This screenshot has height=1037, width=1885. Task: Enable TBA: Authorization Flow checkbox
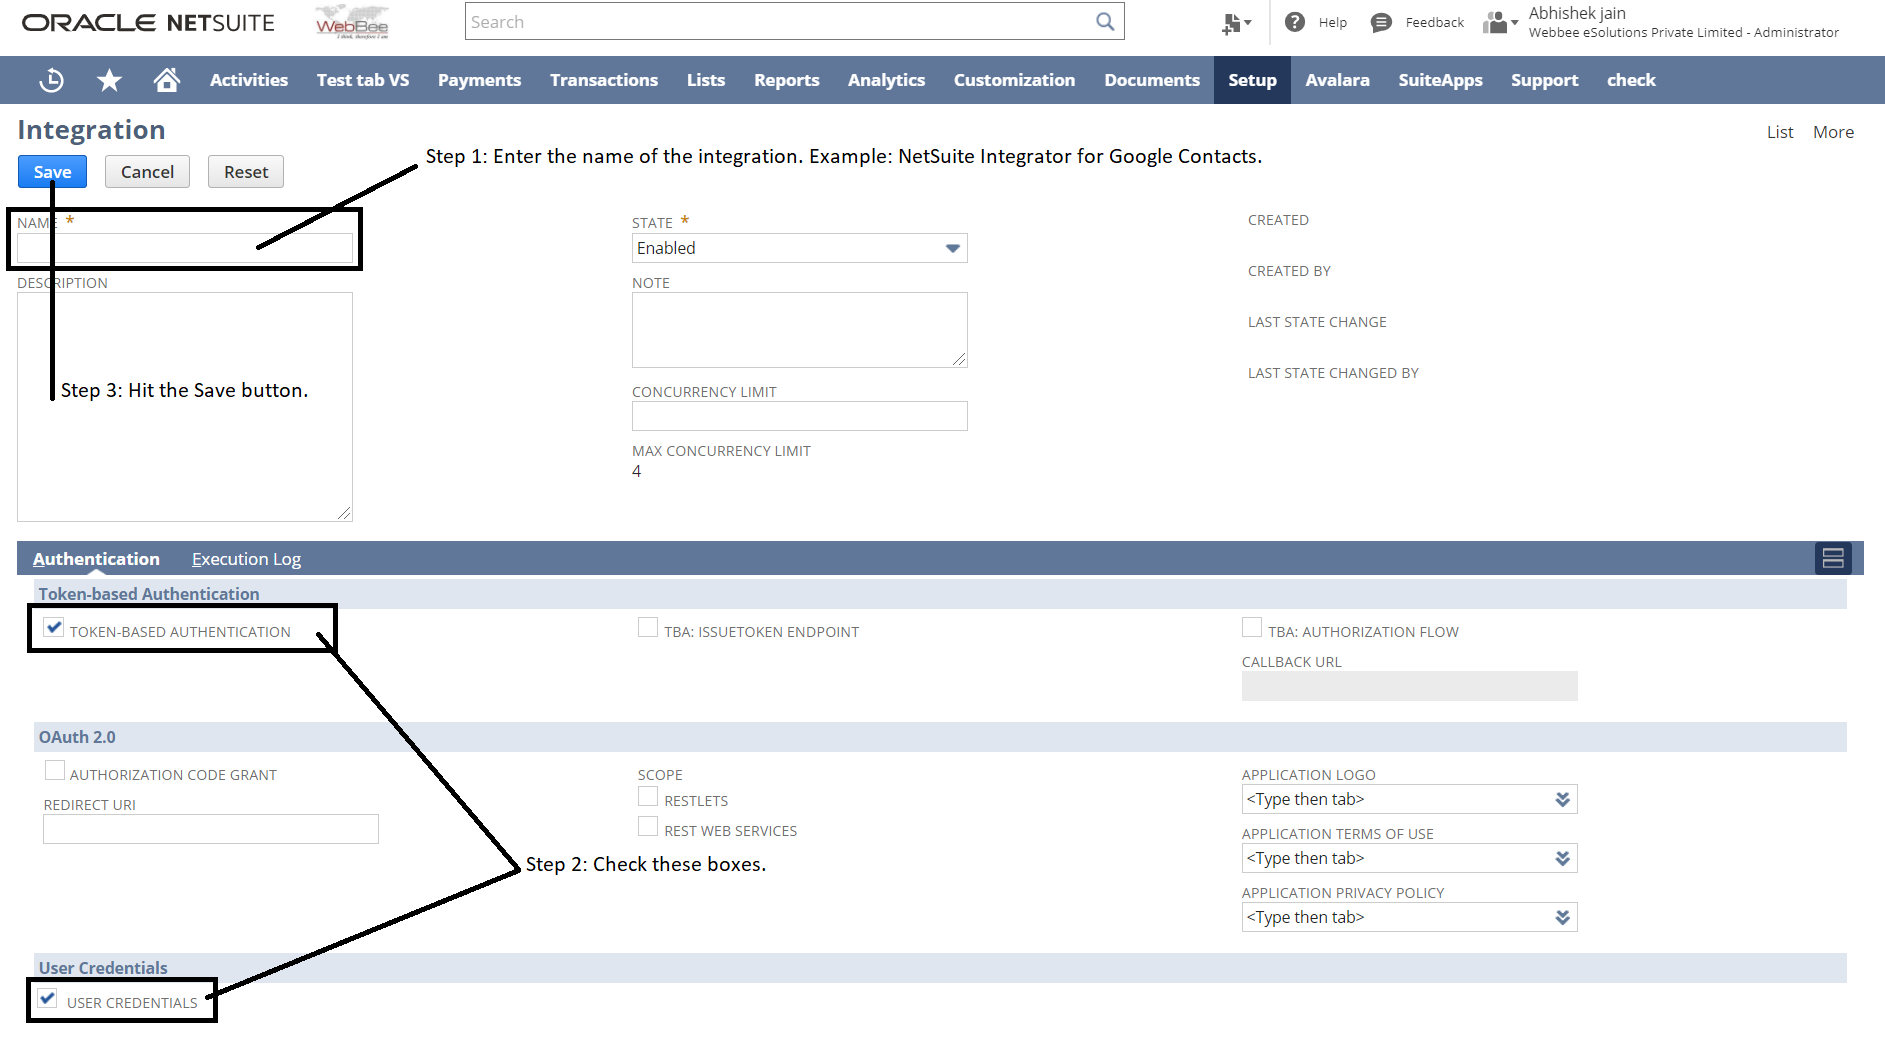(1252, 628)
